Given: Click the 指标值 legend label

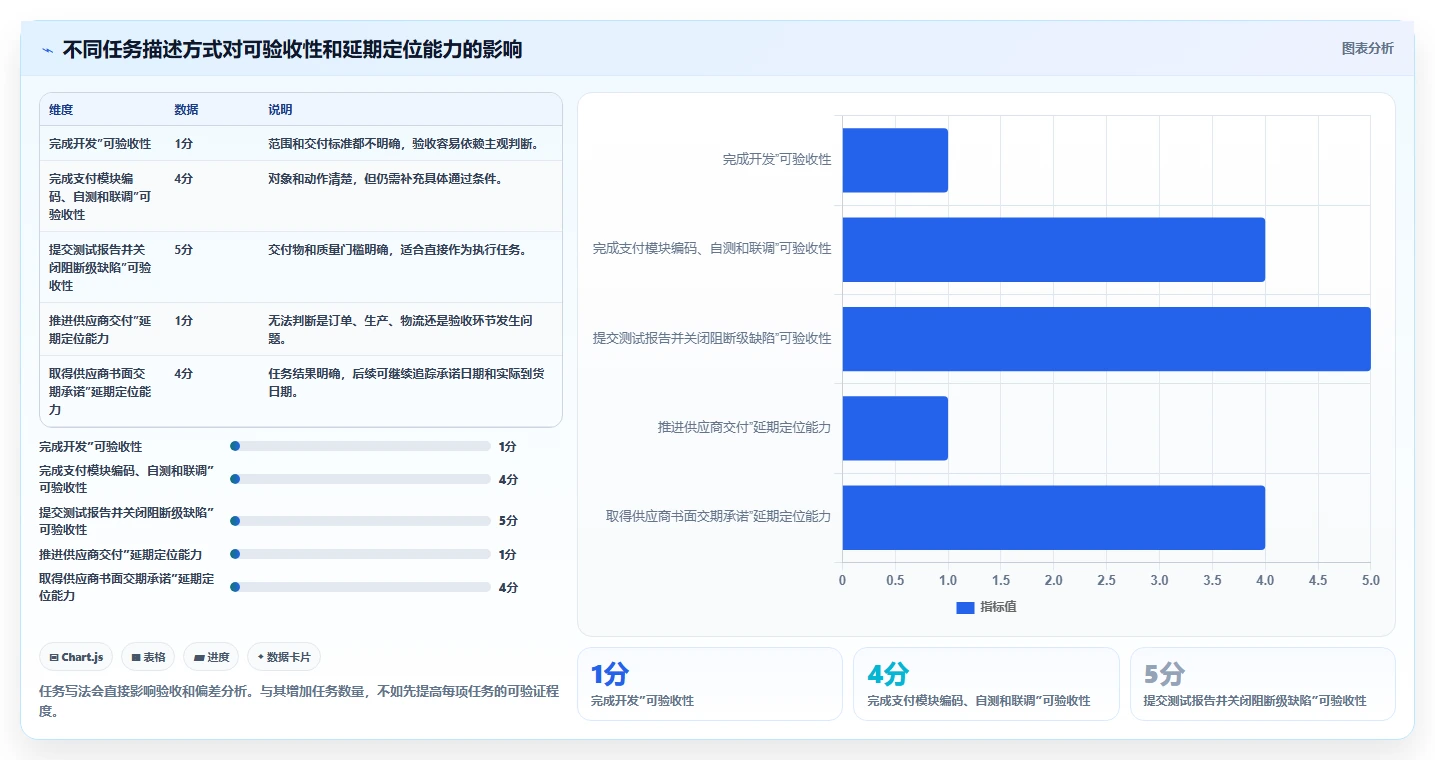Looking at the screenshot, I should point(998,607).
